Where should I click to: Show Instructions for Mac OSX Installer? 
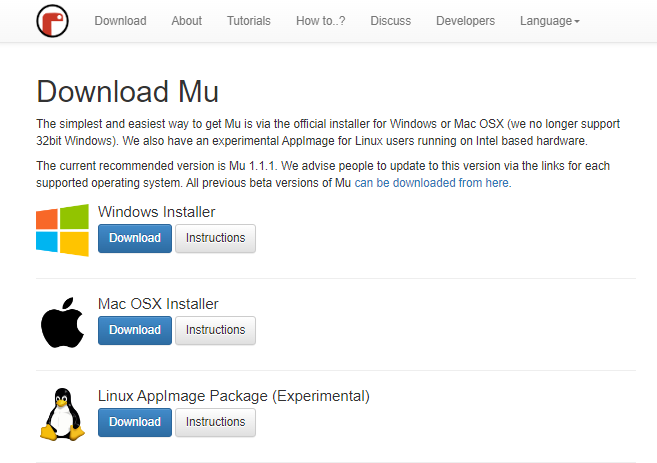tap(215, 330)
